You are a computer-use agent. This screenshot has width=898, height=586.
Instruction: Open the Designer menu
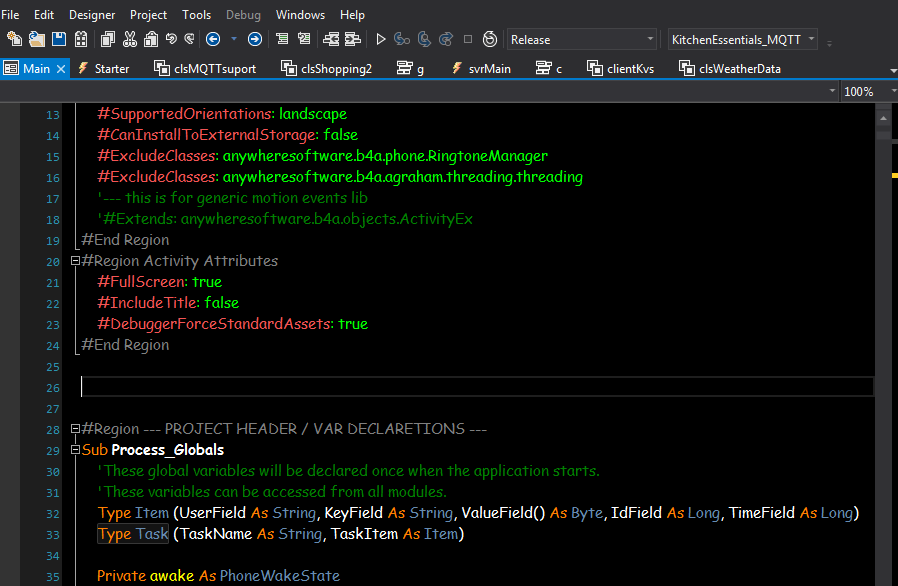point(92,15)
